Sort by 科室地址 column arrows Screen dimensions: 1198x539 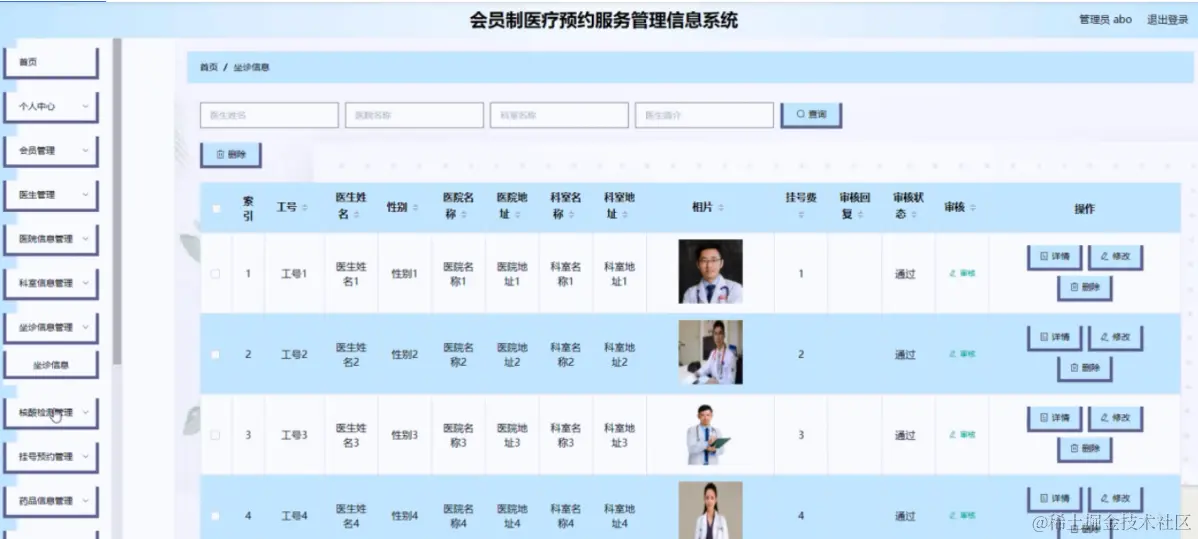pos(627,216)
